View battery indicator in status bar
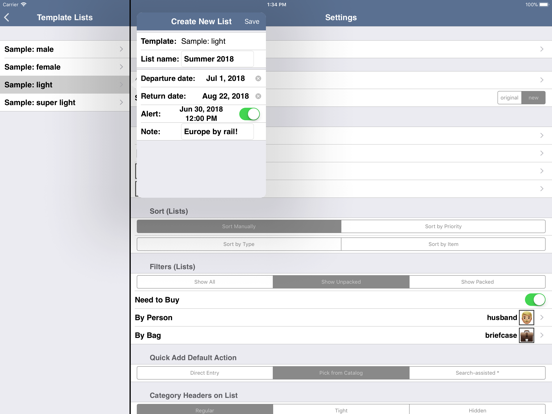The width and height of the screenshot is (552, 414). pyautogui.click(x=544, y=5)
